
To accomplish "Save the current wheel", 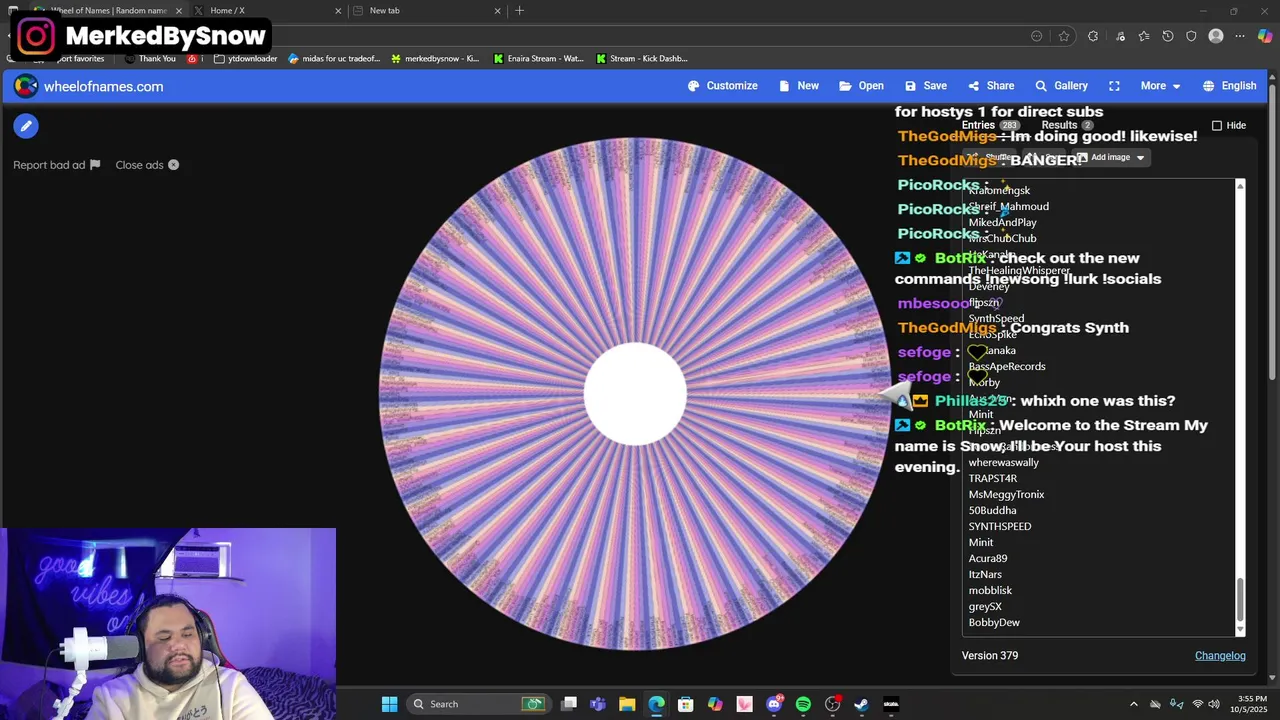I will coord(926,86).
